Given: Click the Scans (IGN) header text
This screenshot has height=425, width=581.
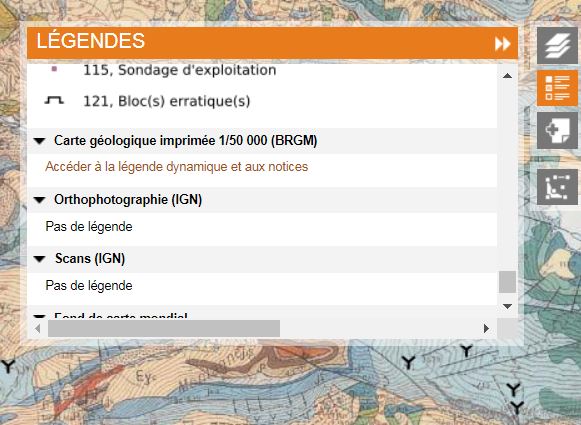Looking at the screenshot, I should 90,258.
